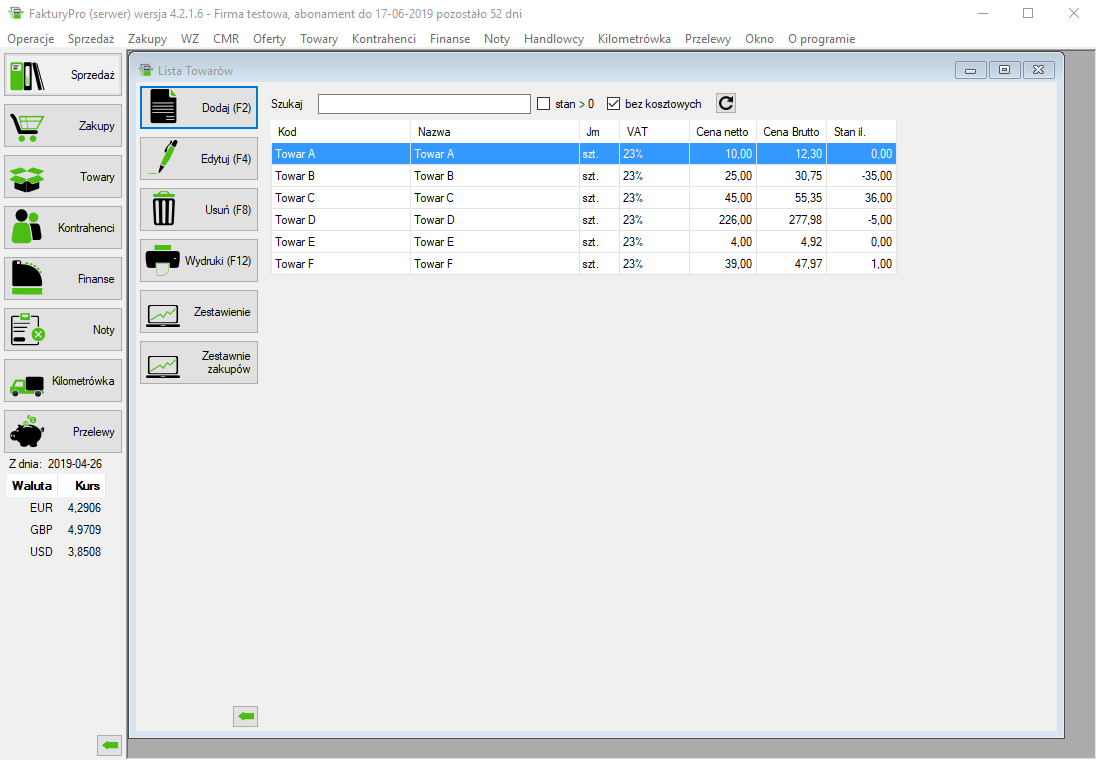Image resolution: width=1096 pixels, height=760 pixels.
Task: Uncheck the bez kosztowych checkbox
Action: 614,104
